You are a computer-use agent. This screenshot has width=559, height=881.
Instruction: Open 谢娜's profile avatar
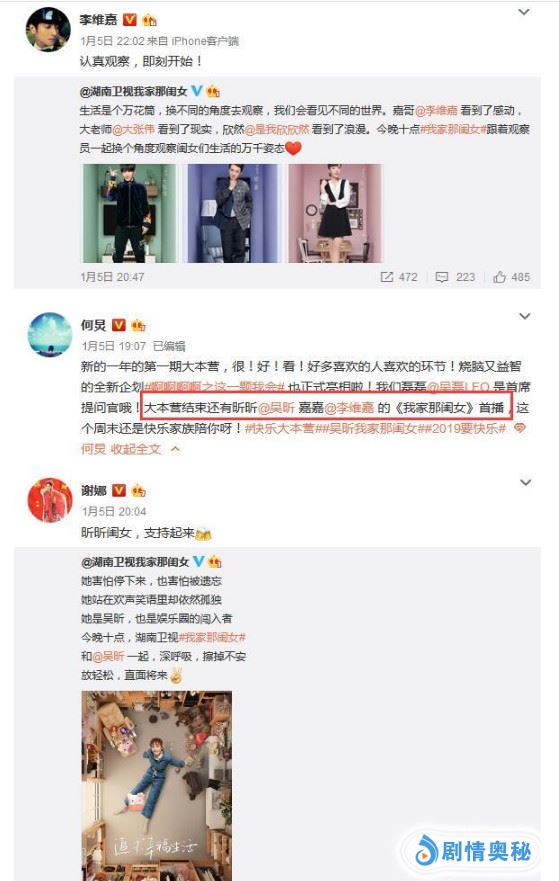click(x=50, y=500)
